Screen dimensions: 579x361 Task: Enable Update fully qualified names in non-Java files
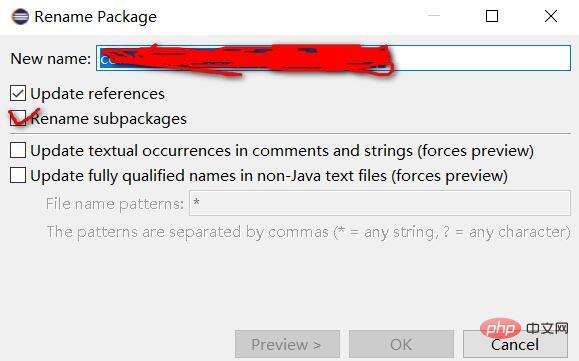coord(18,175)
